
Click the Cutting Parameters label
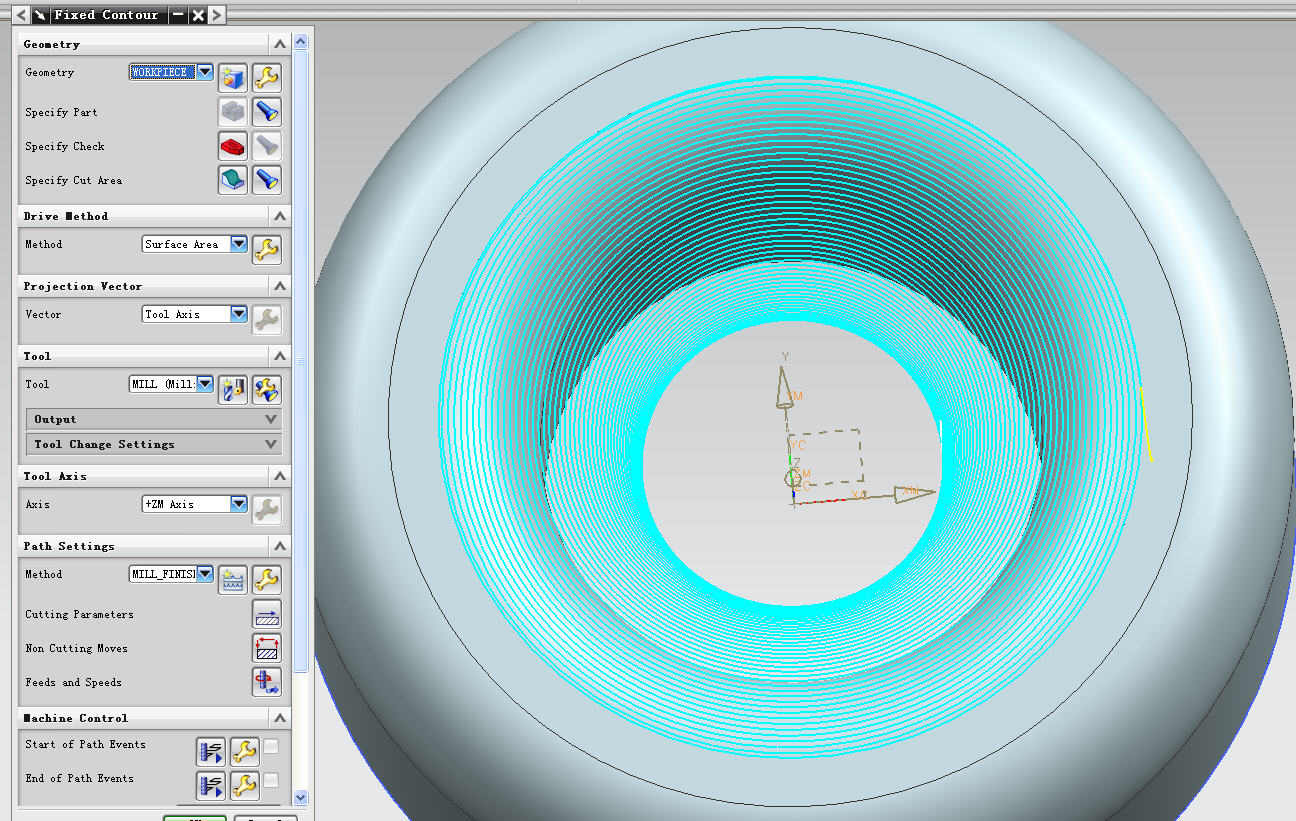pos(79,614)
